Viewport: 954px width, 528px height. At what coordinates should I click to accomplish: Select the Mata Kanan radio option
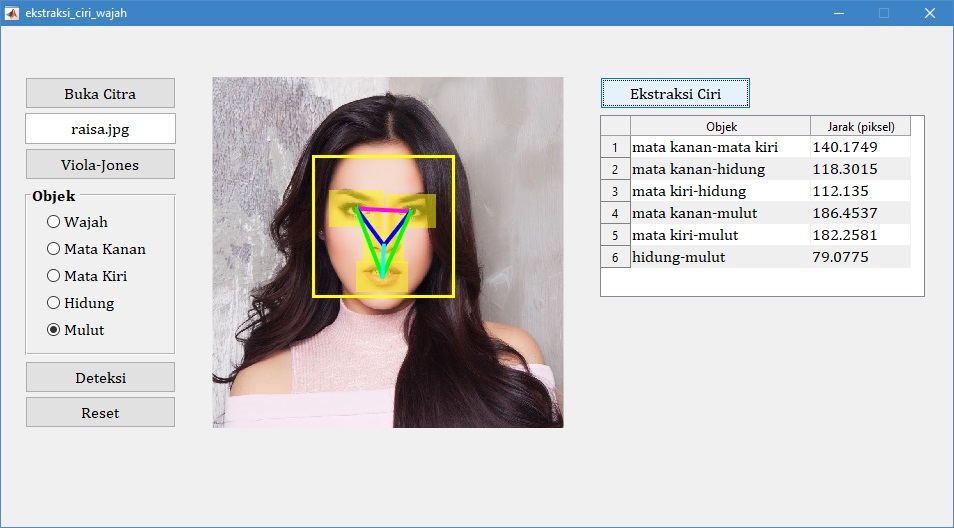click(x=54, y=249)
